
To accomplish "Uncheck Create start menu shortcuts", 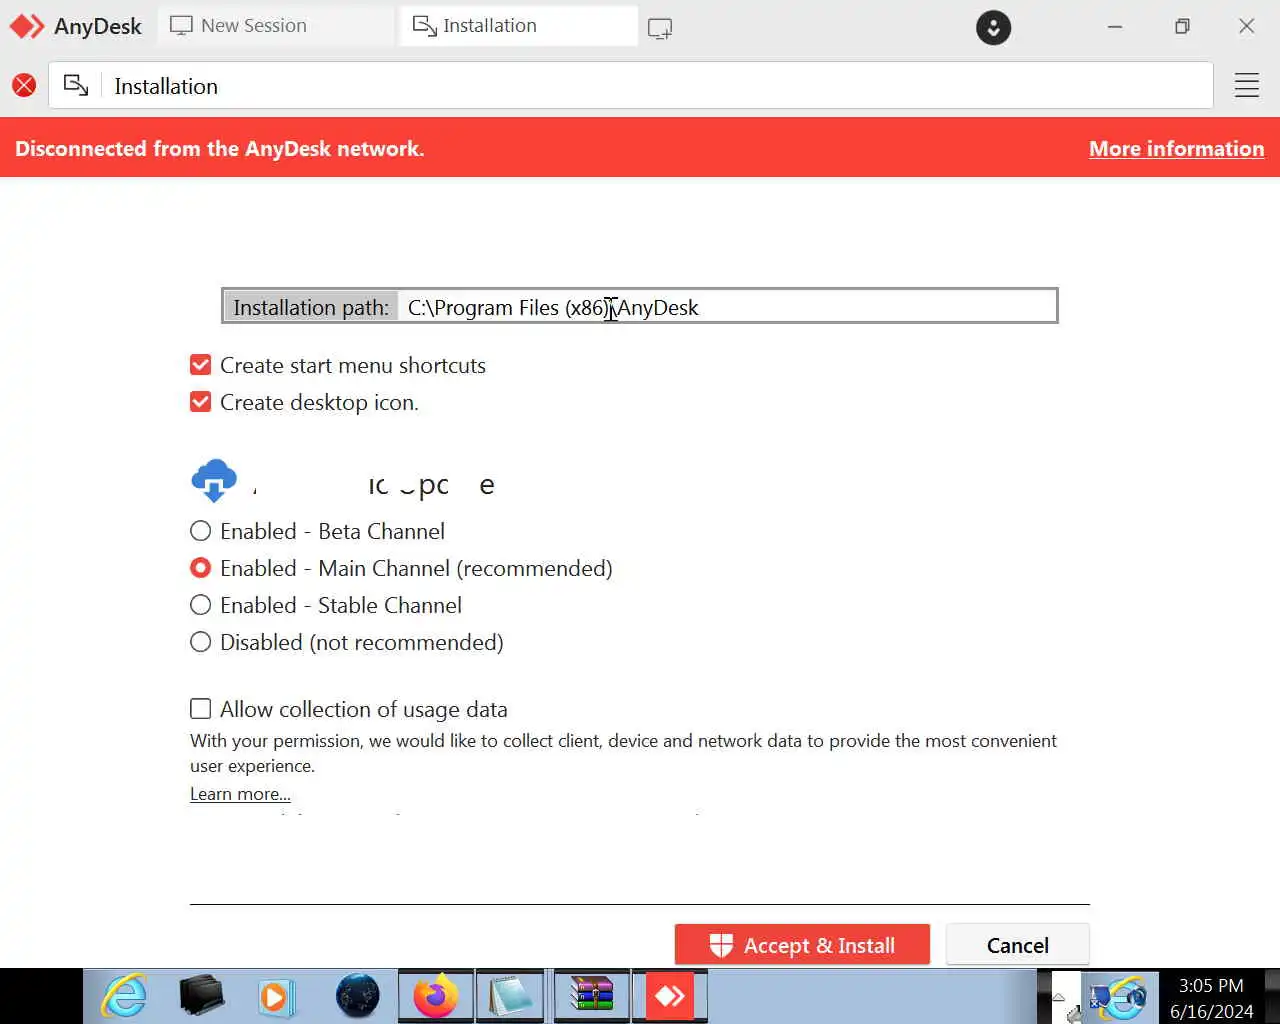I will 201,365.
